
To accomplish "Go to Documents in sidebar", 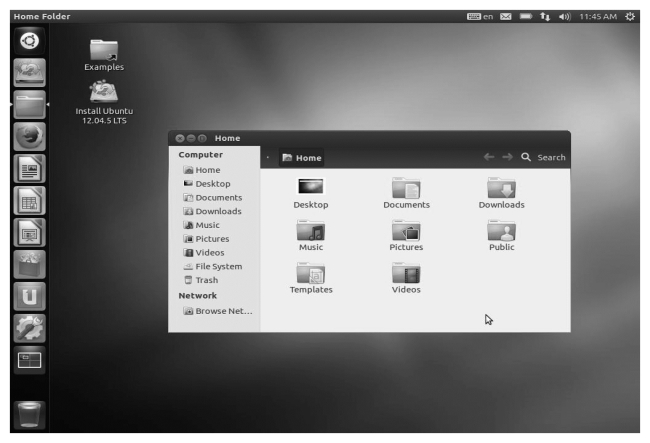I will pyautogui.click(x=215, y=198).
